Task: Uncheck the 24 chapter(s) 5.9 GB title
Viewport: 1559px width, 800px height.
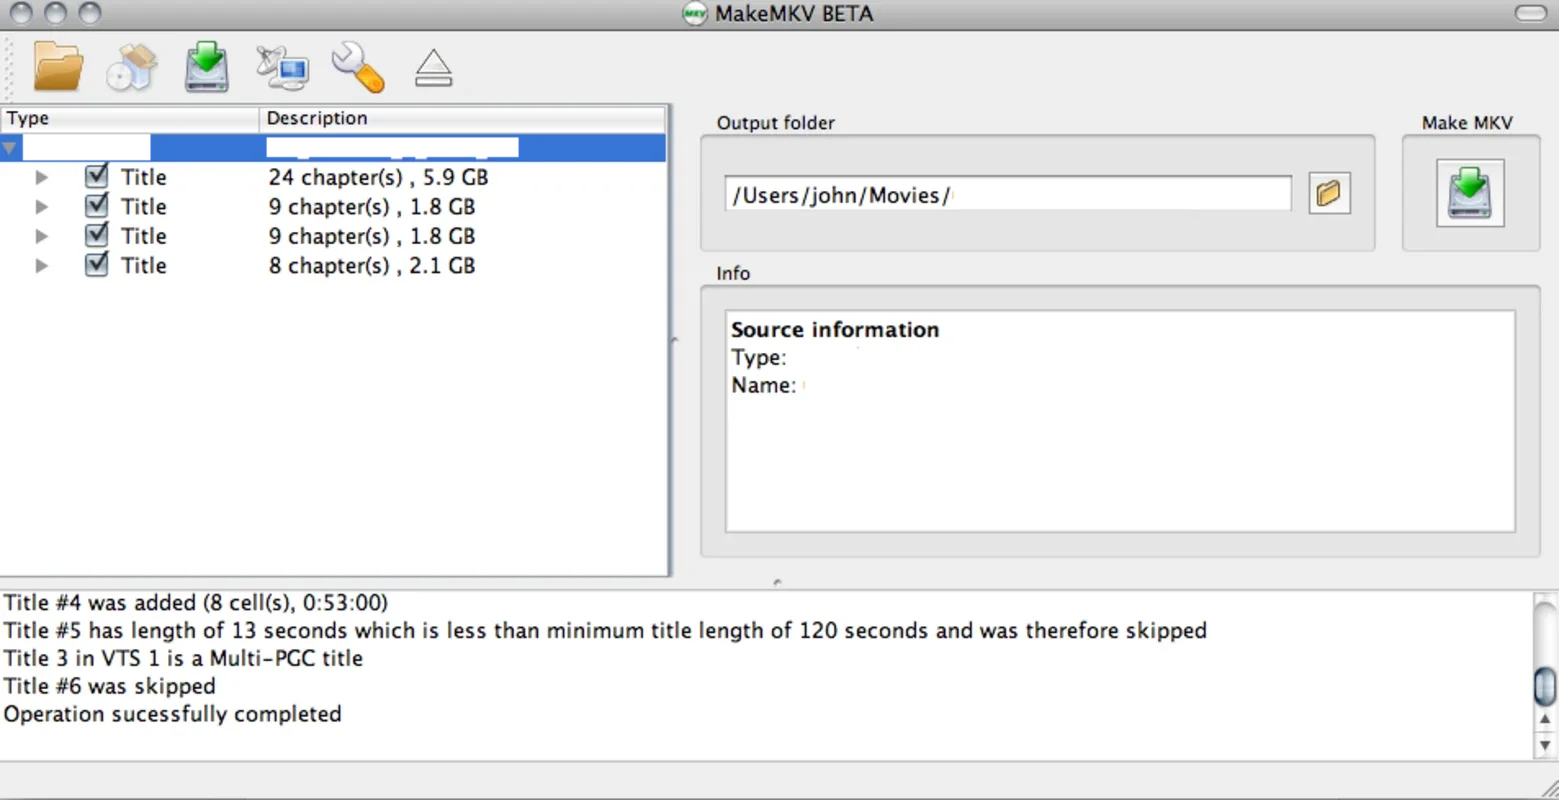Action: tap(96, 176)
